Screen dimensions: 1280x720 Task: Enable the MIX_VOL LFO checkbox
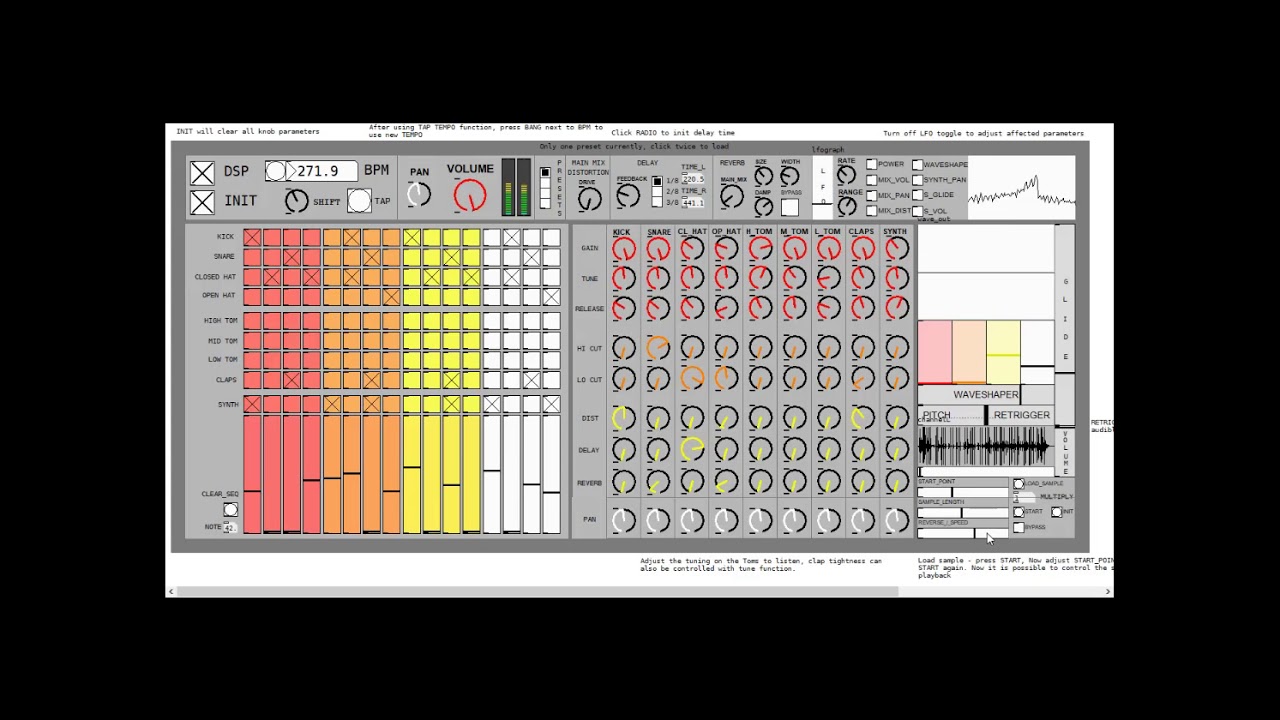point(871,180)
